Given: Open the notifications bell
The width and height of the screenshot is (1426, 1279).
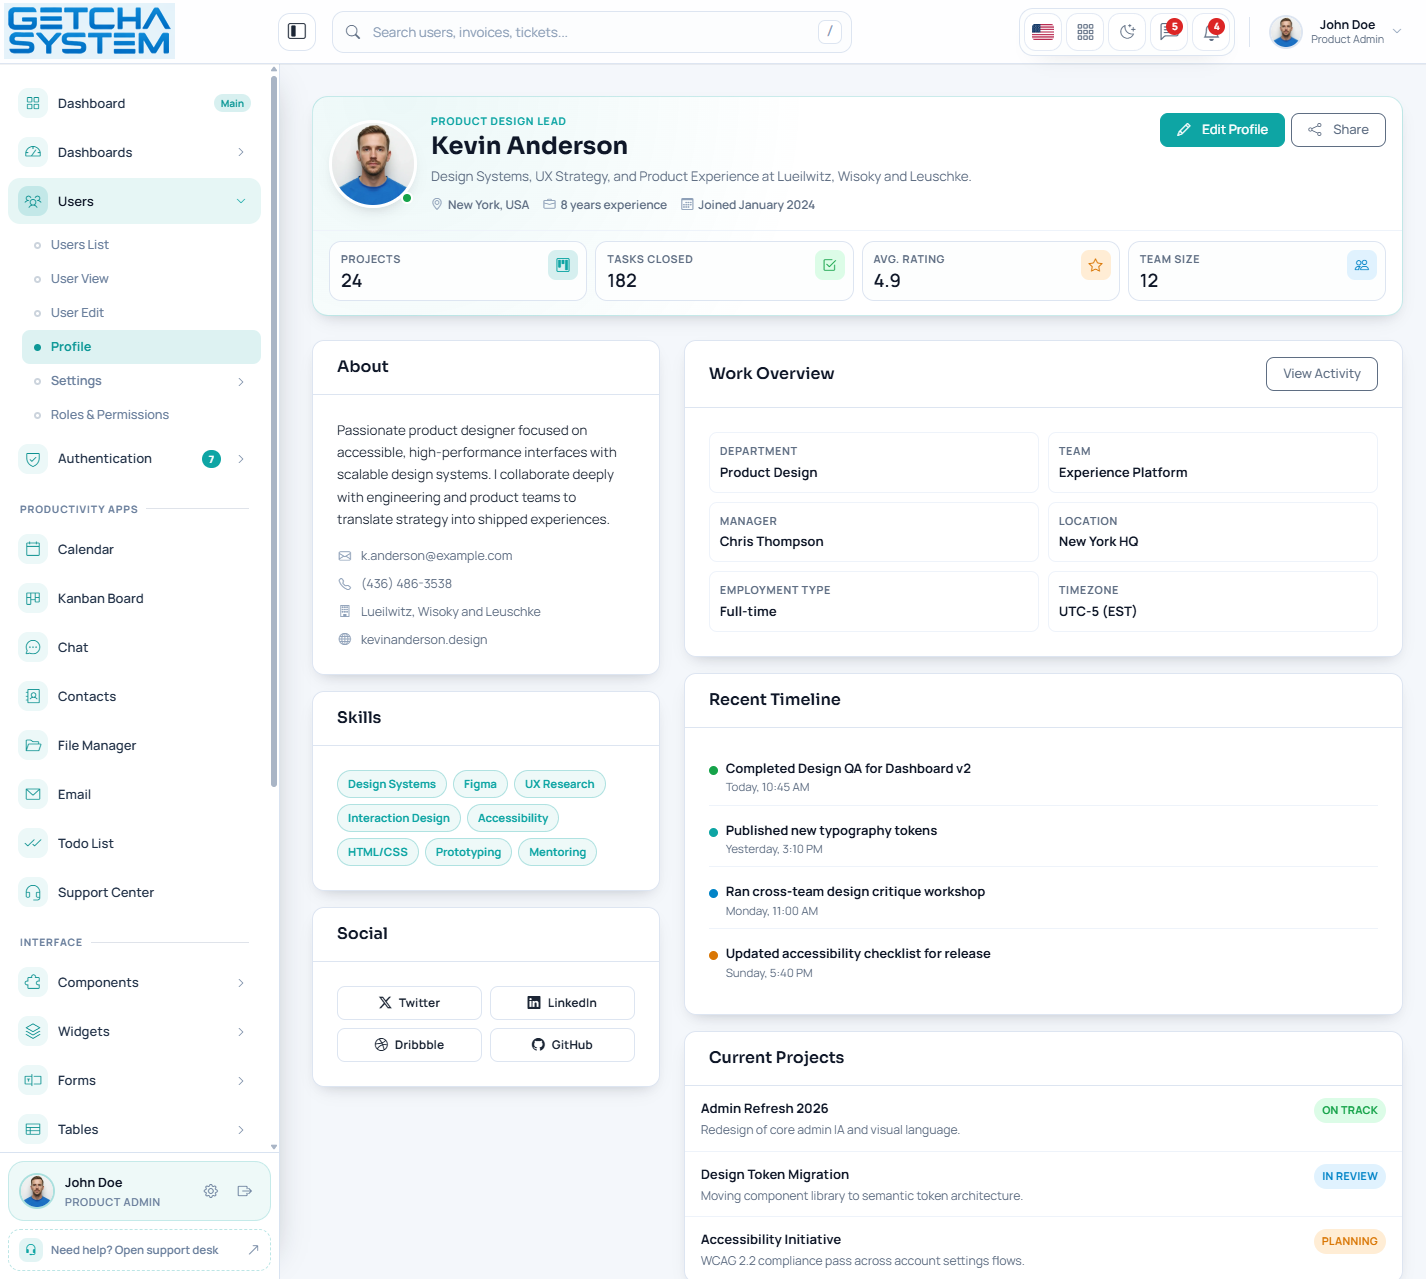Looking at the screenshot, I should [1211, 32].
